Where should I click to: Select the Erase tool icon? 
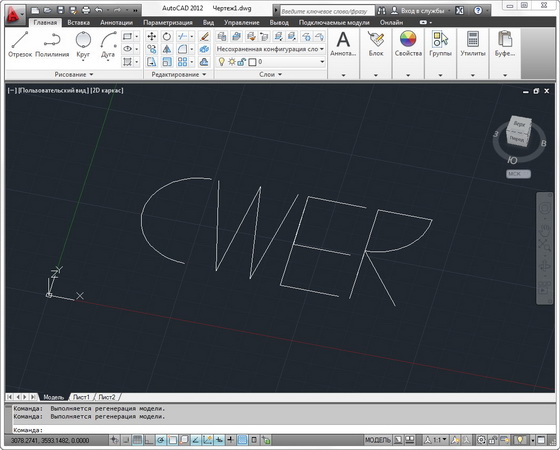[x=204, y=36]
